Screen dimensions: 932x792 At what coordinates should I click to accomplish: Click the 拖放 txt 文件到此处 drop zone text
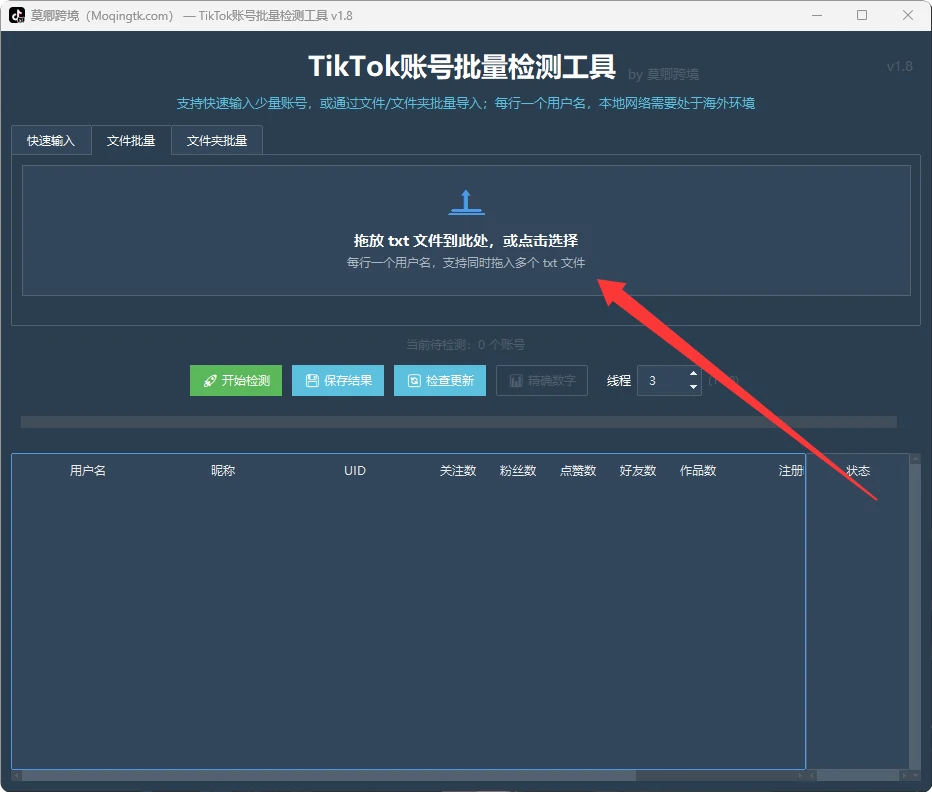[466, 240]
